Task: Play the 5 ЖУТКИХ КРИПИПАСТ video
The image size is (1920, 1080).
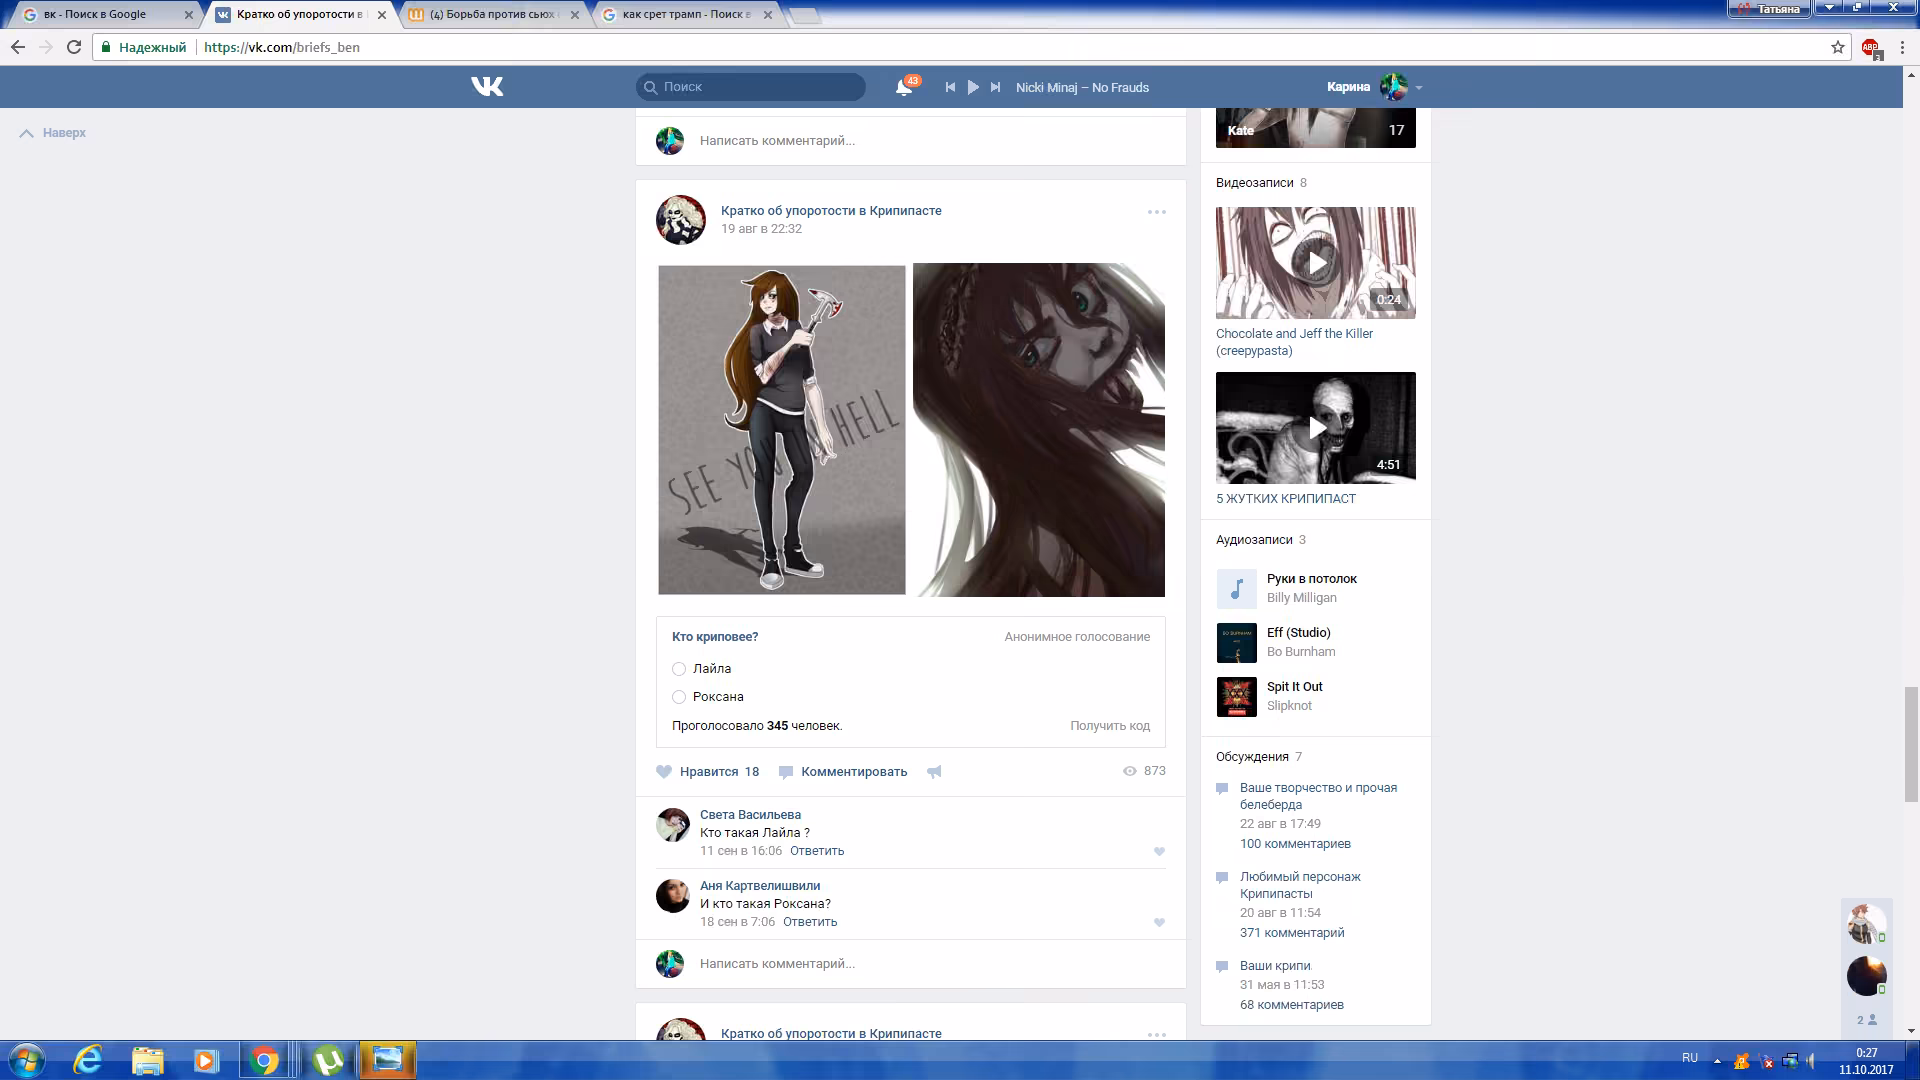Action: (1316, 428)
